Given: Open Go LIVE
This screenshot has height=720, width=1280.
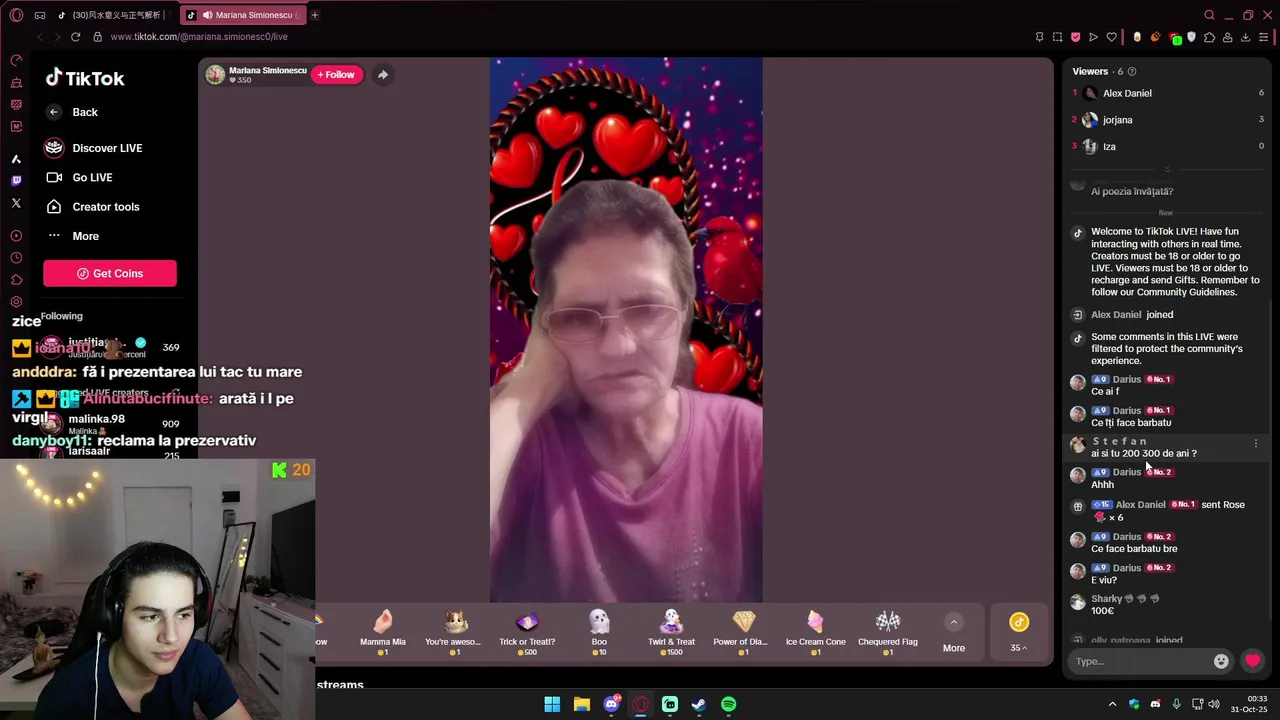Looking at the screenshot, I should (x=92, y=177).
